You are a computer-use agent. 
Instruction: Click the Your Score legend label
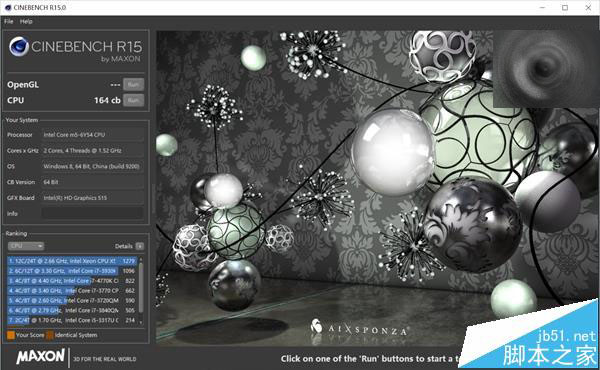pyautogui.click(x=30, y=335)
